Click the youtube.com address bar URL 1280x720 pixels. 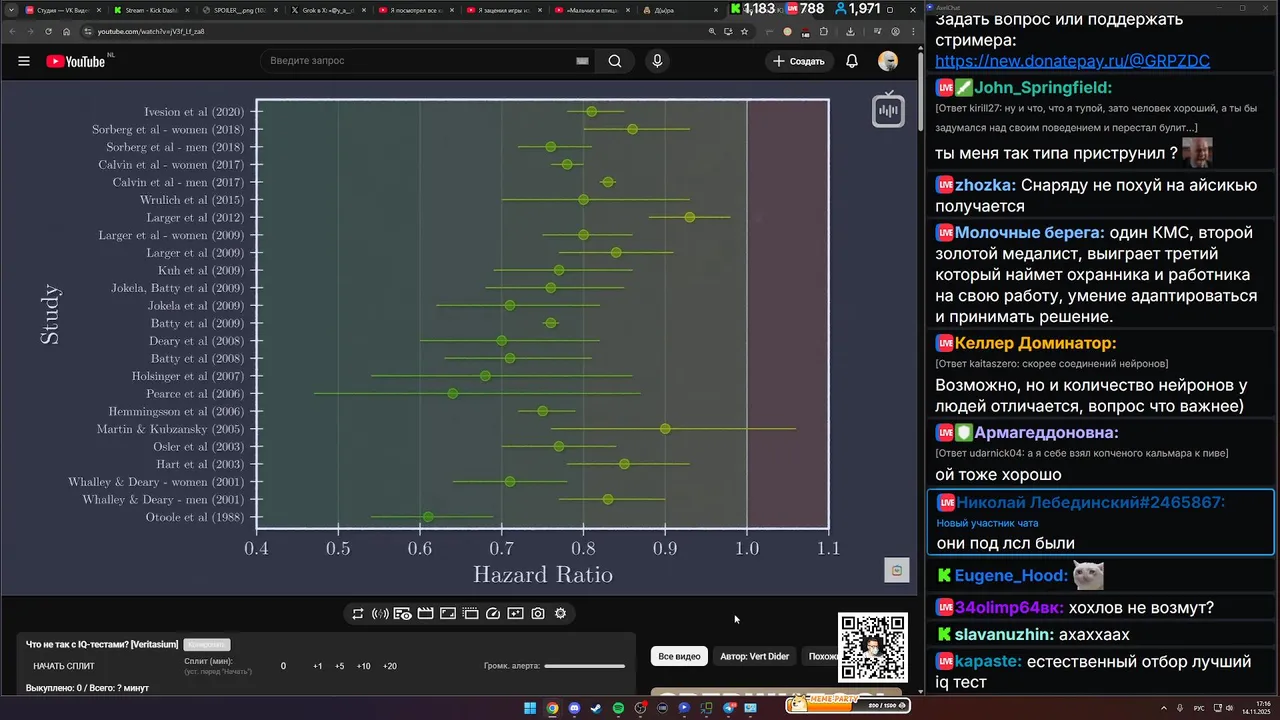click(x=152, y=31)
